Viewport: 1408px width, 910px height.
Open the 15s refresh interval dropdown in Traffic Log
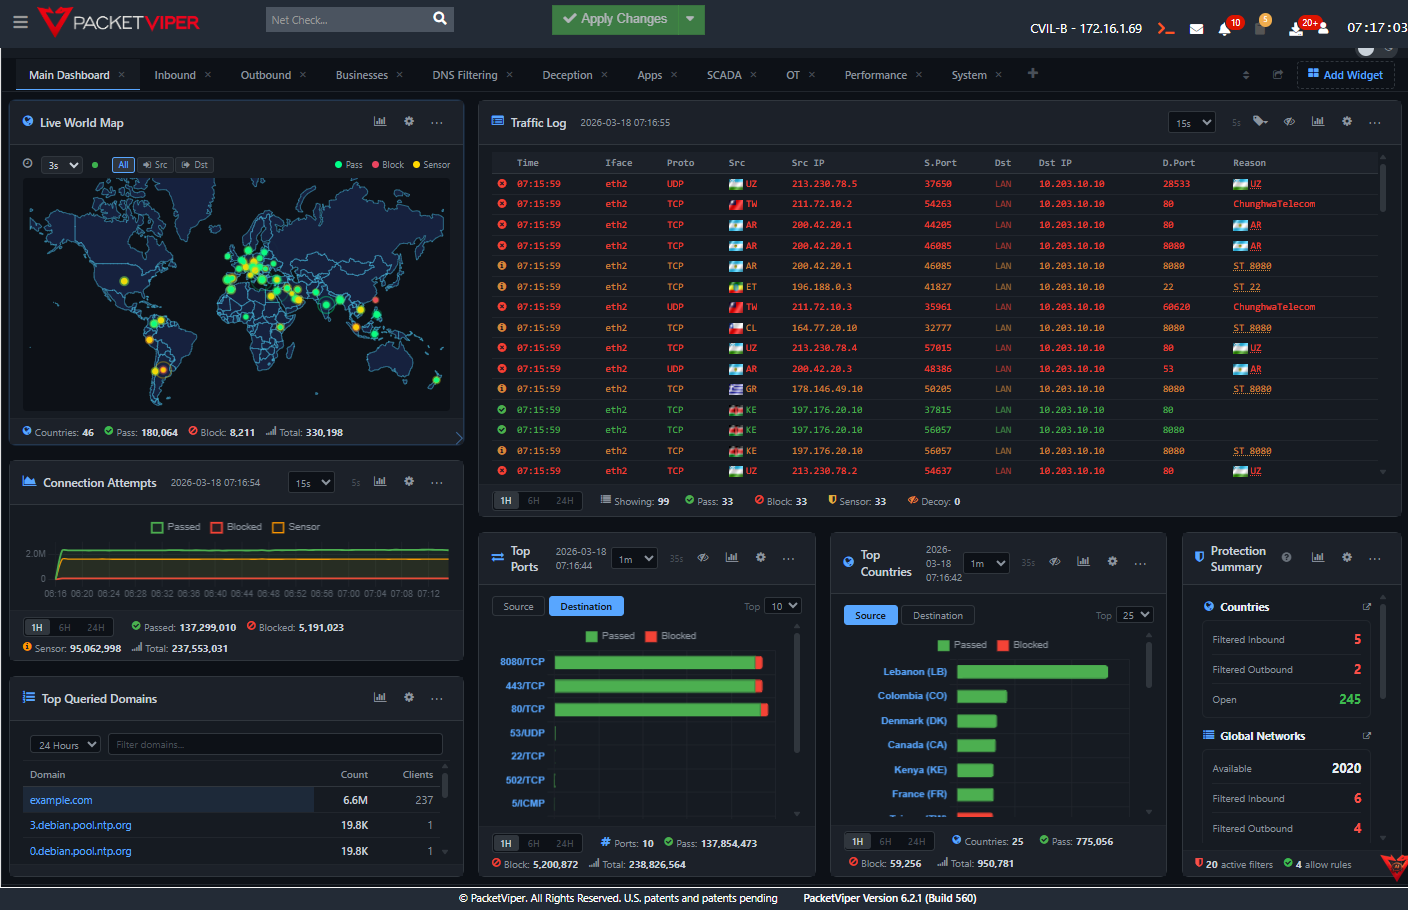(x=1191, y=121)
